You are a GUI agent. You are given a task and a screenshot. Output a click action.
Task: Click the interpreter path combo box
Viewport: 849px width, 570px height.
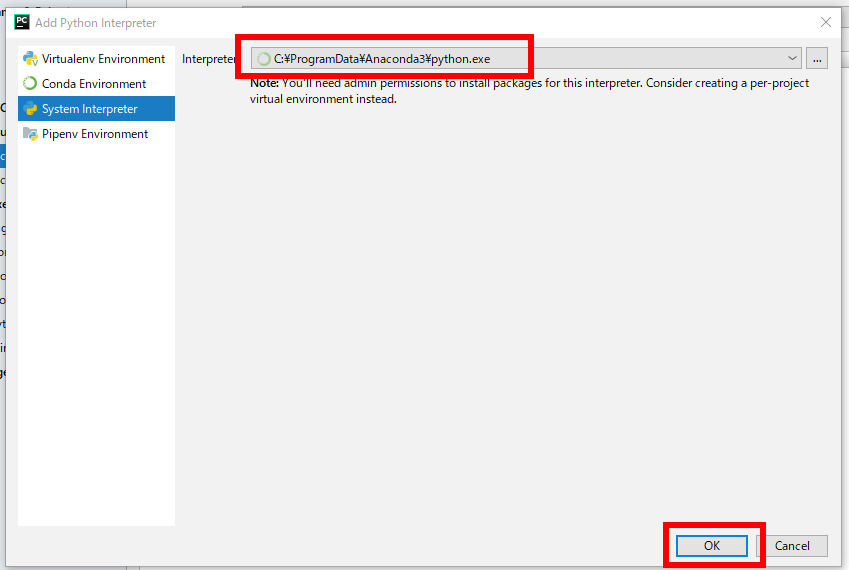pyautogui.click(x=526, y=58)
